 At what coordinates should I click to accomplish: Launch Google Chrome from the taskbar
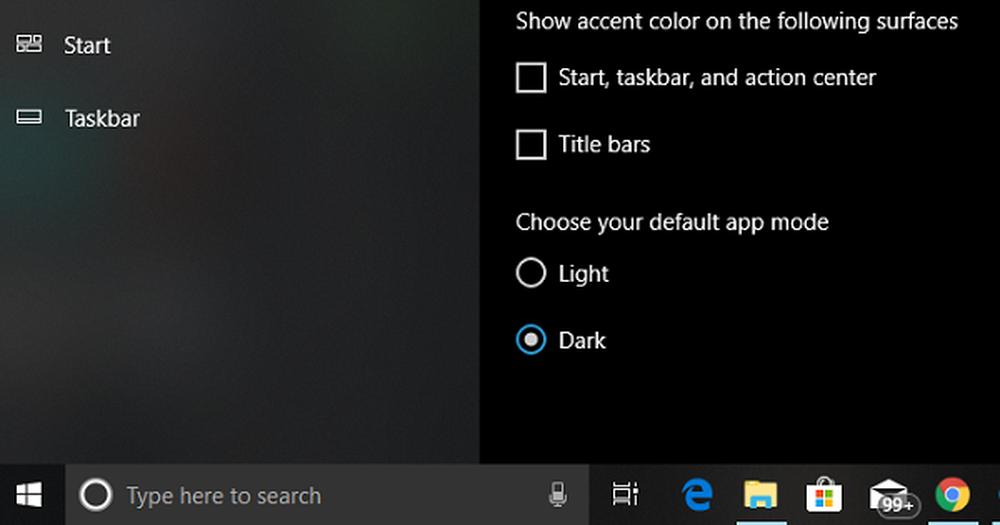[x=953, y=495]
